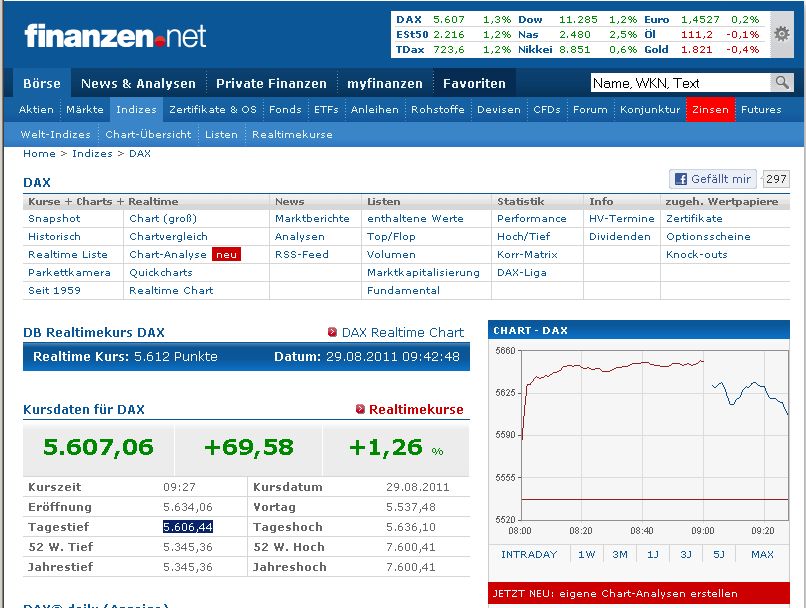The image size is (806, 608).
Task: Click the red Zinsen menu item
Action: pos(710,109)
